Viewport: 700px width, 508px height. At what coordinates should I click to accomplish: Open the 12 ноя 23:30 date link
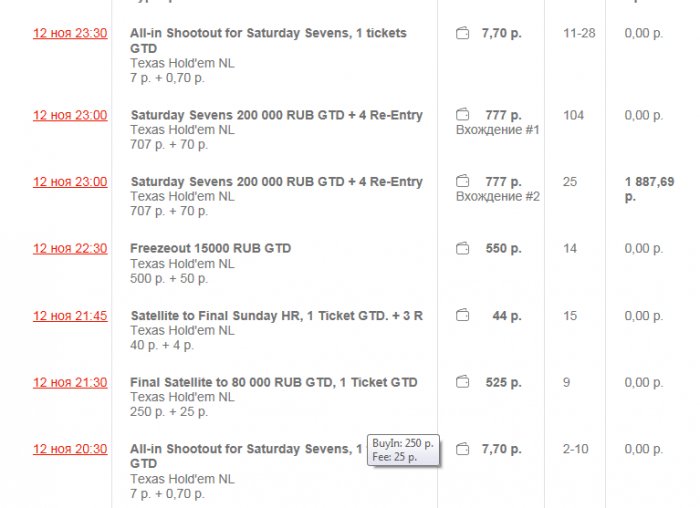(x=70, y=33)
